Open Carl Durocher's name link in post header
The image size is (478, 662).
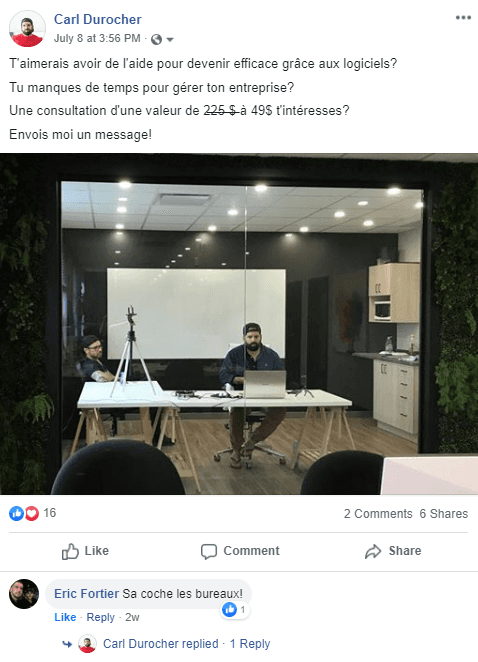(x=98, y=19)
